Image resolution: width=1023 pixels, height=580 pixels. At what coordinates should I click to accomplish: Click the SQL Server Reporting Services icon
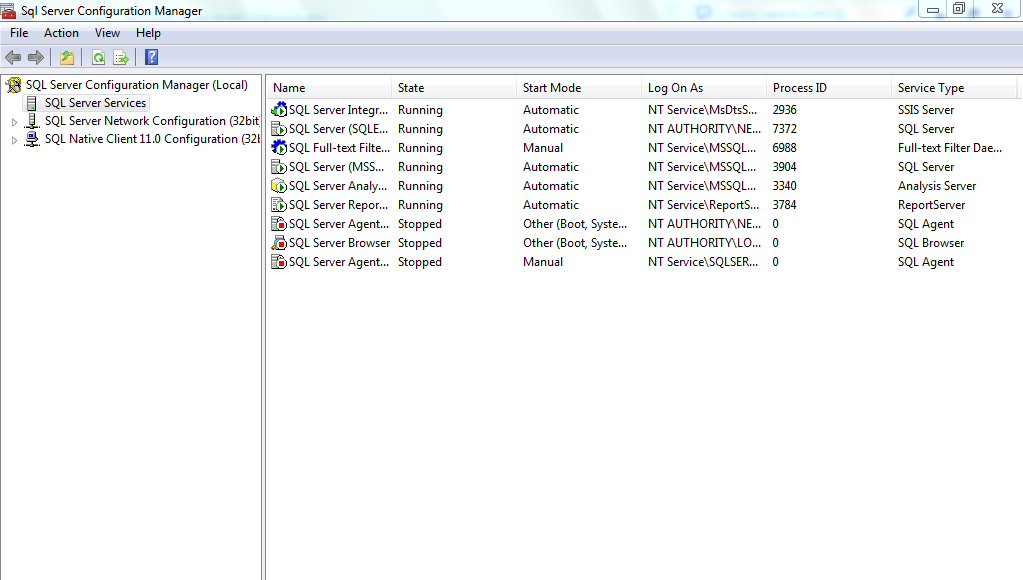click(x=279, y=204)
